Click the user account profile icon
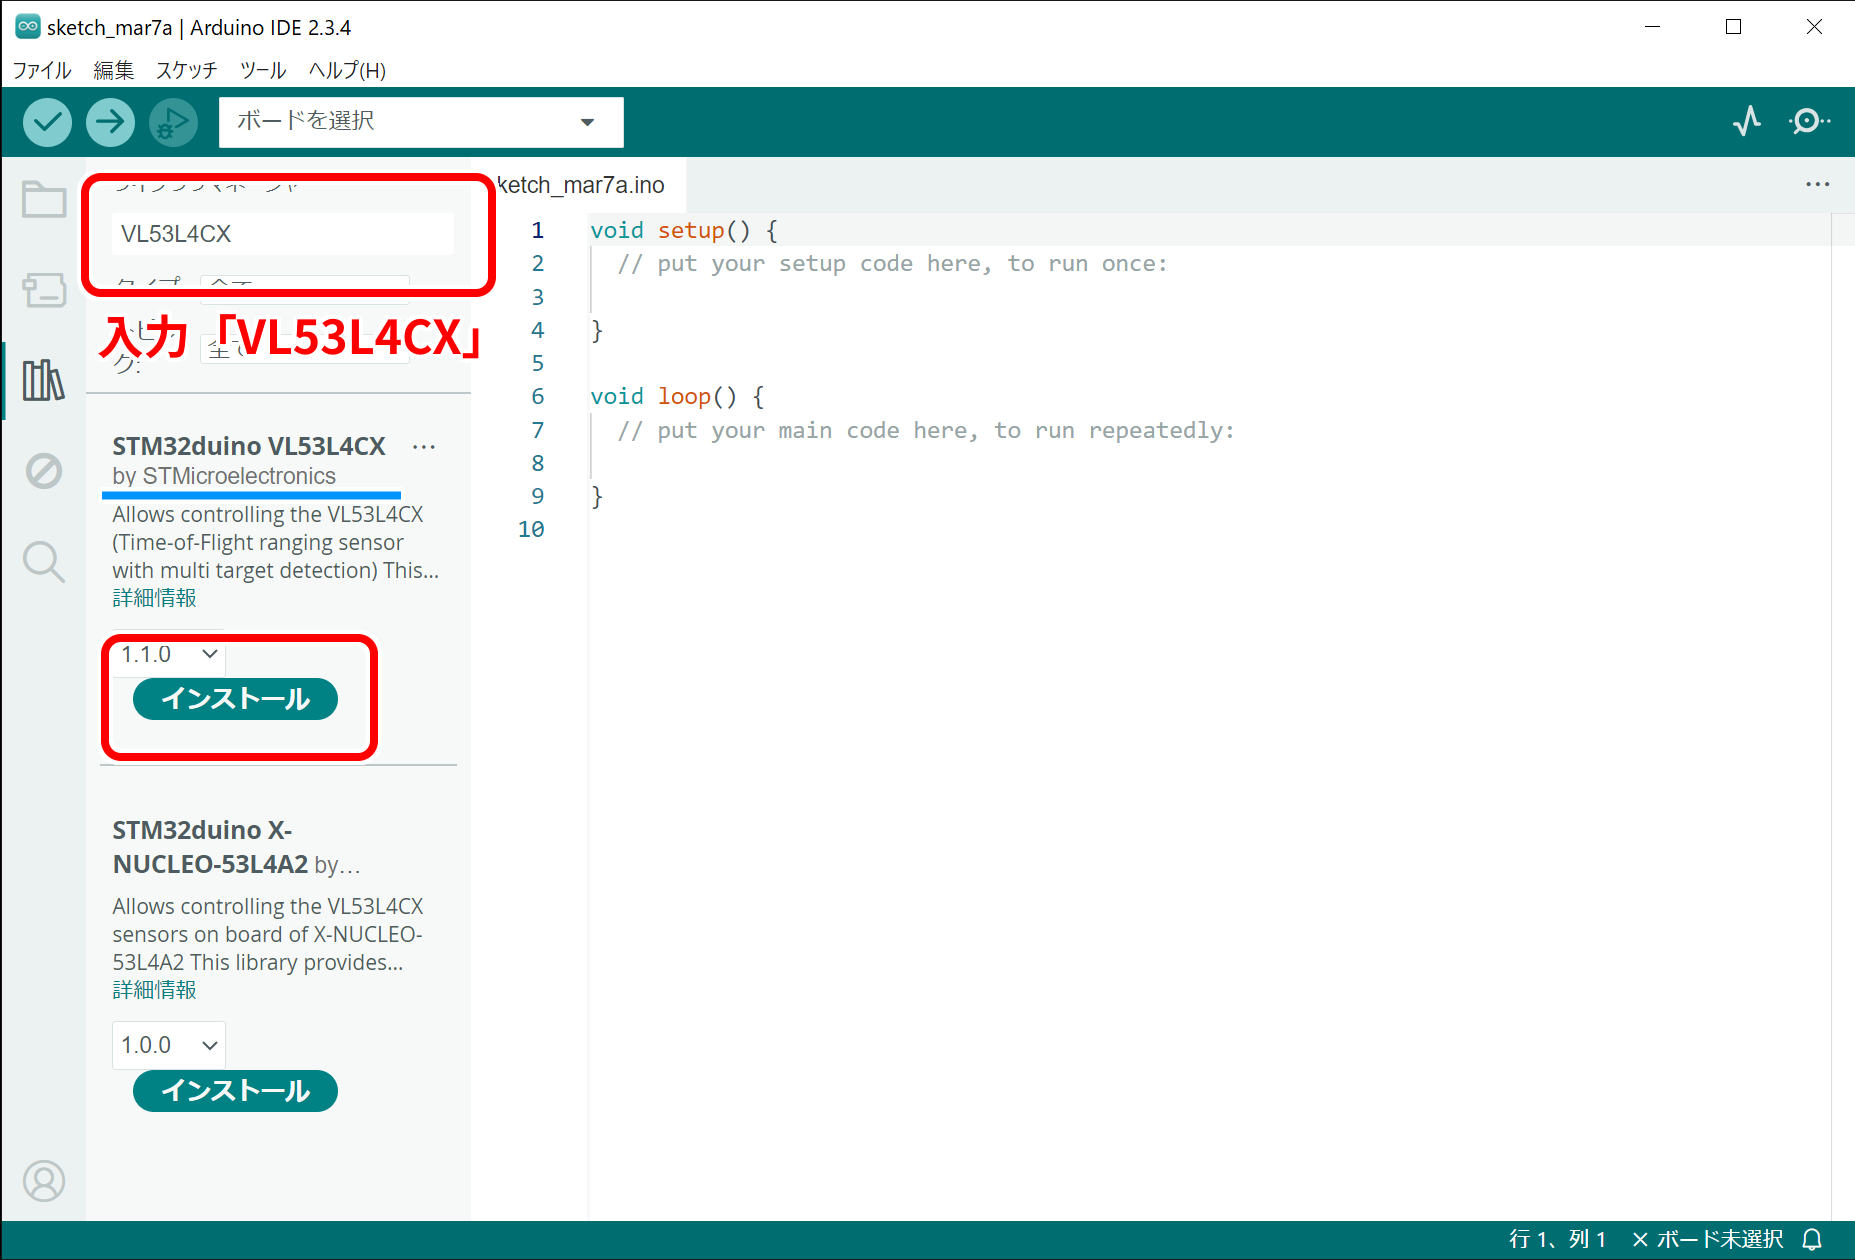1855x1260 pixels. (x=44, y=1181)
